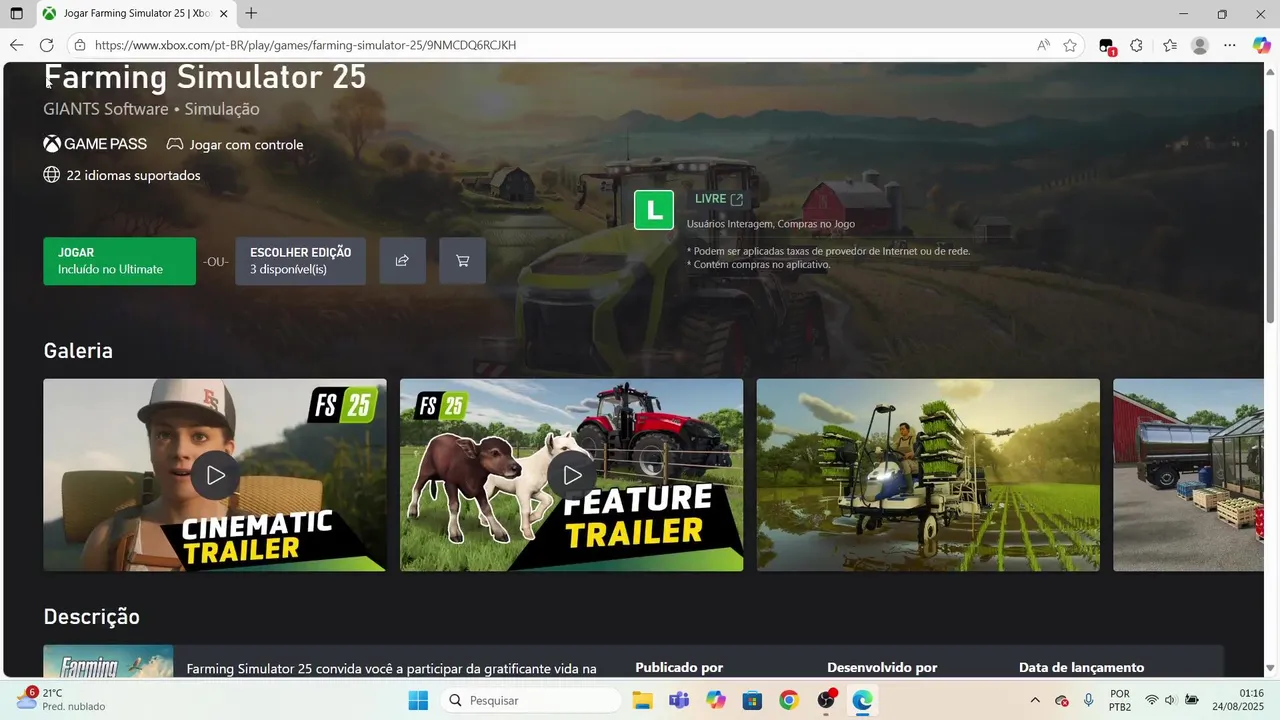Open OBS Studio from taskbar
The image size is (1280, 720).
pyautogui.click(x=826, y=700)
